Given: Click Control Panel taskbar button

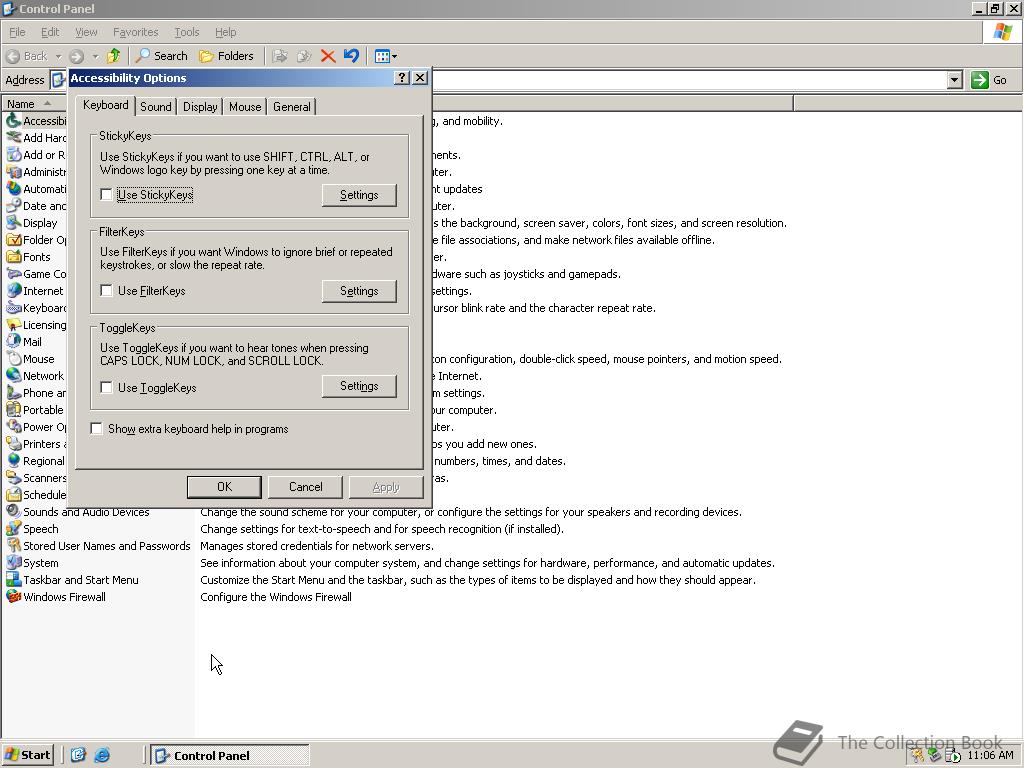Looking at the screenshot, I should coord(230,755).
